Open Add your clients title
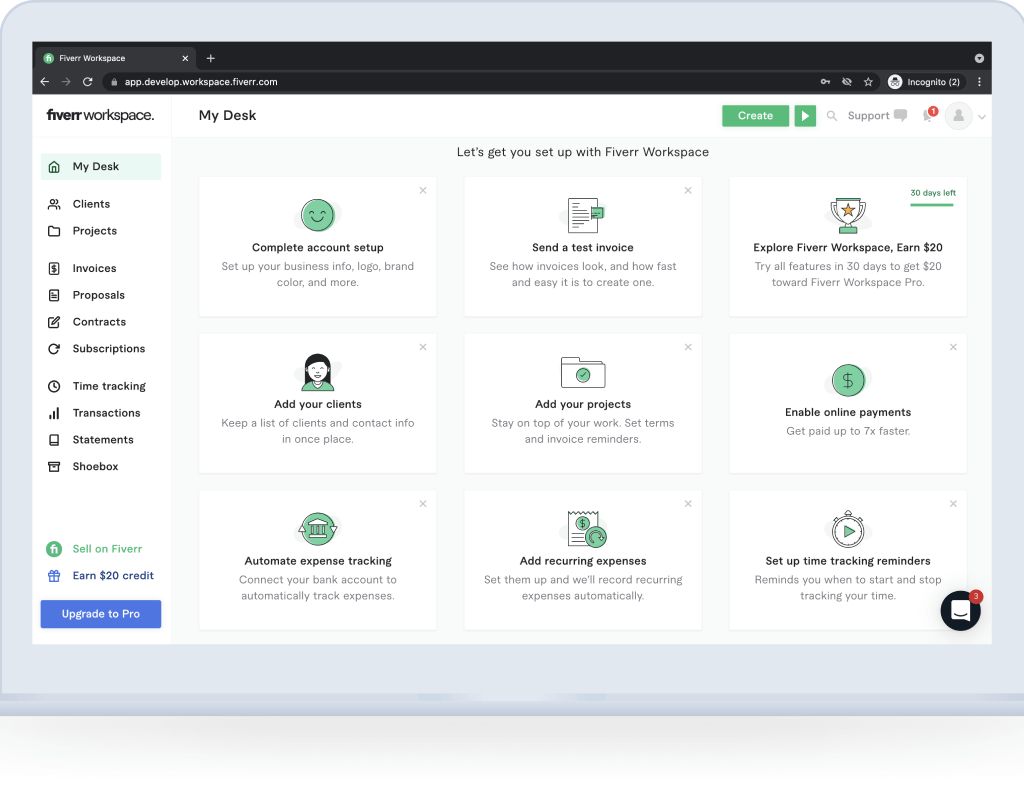The height and width of the screenshot is (800, 1024). click(317, 404)
